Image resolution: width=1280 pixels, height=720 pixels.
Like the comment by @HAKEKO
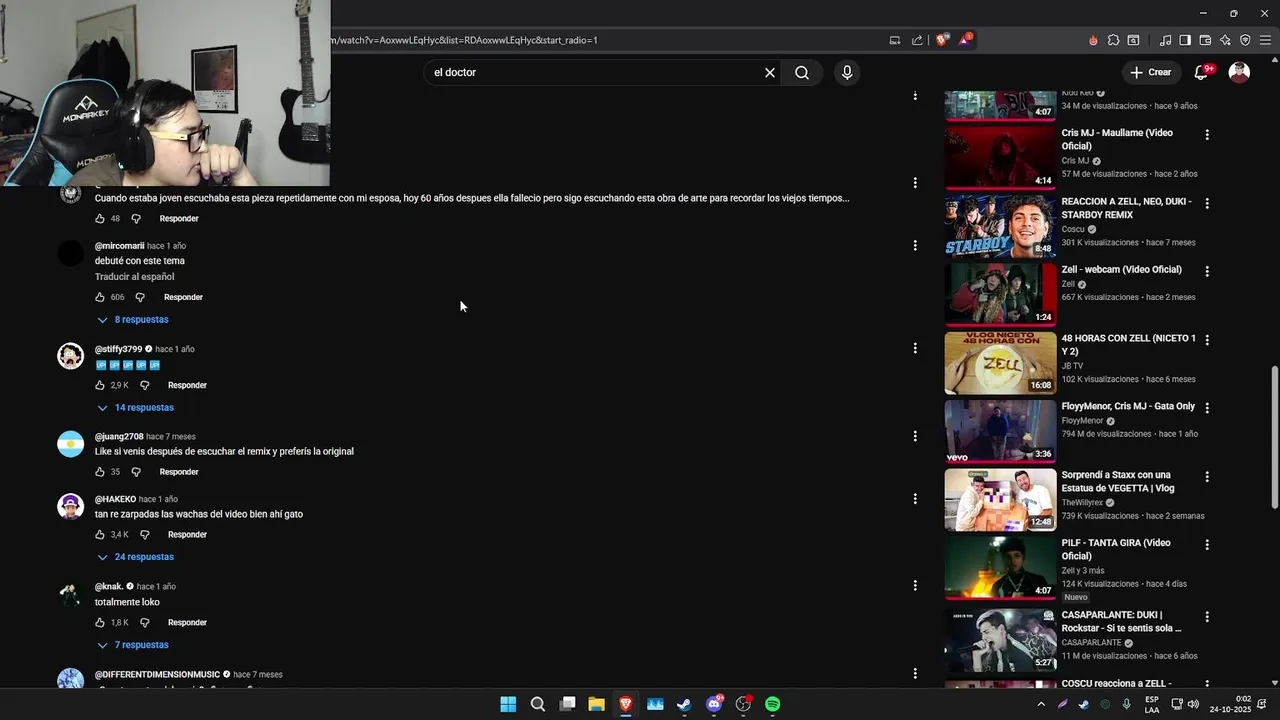[100, 535]
